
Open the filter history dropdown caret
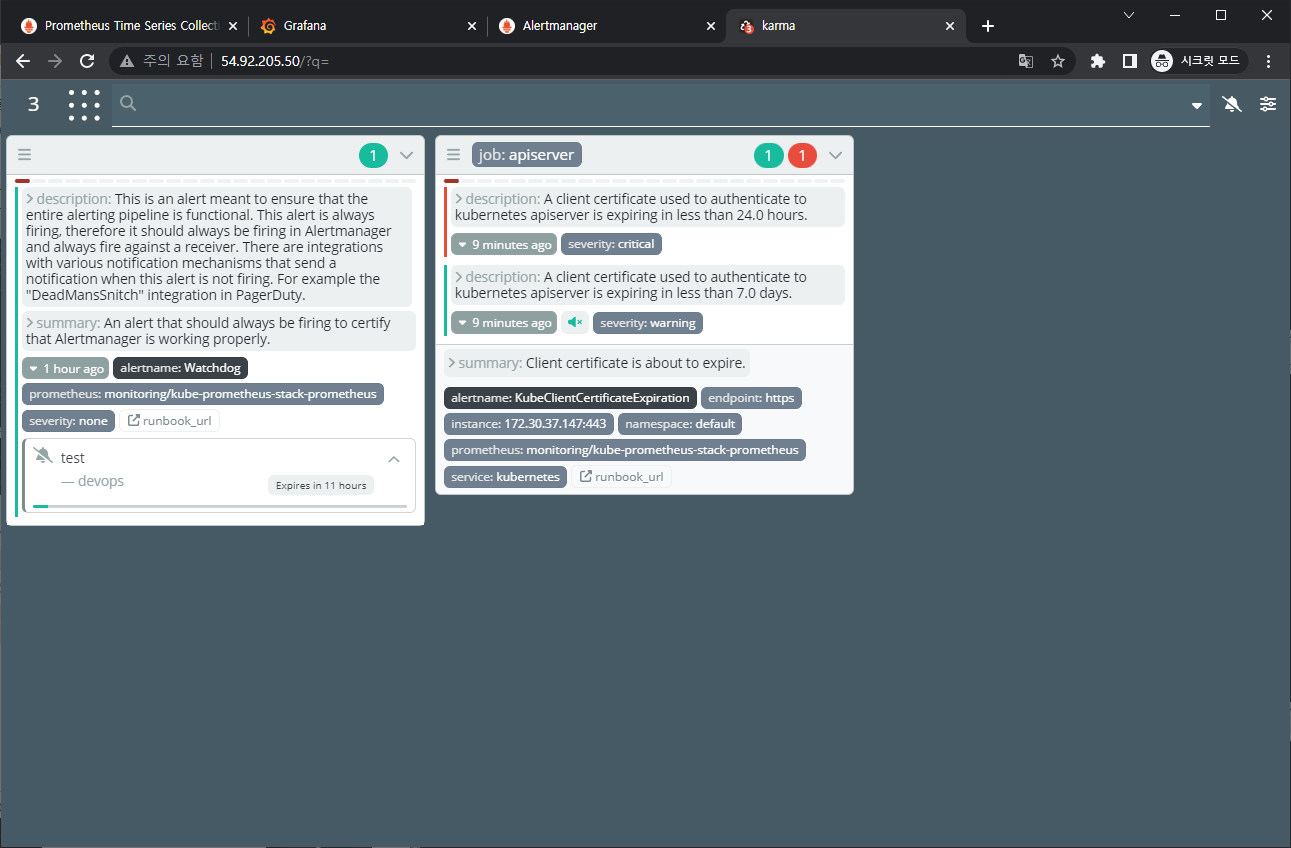point(1196,106)
